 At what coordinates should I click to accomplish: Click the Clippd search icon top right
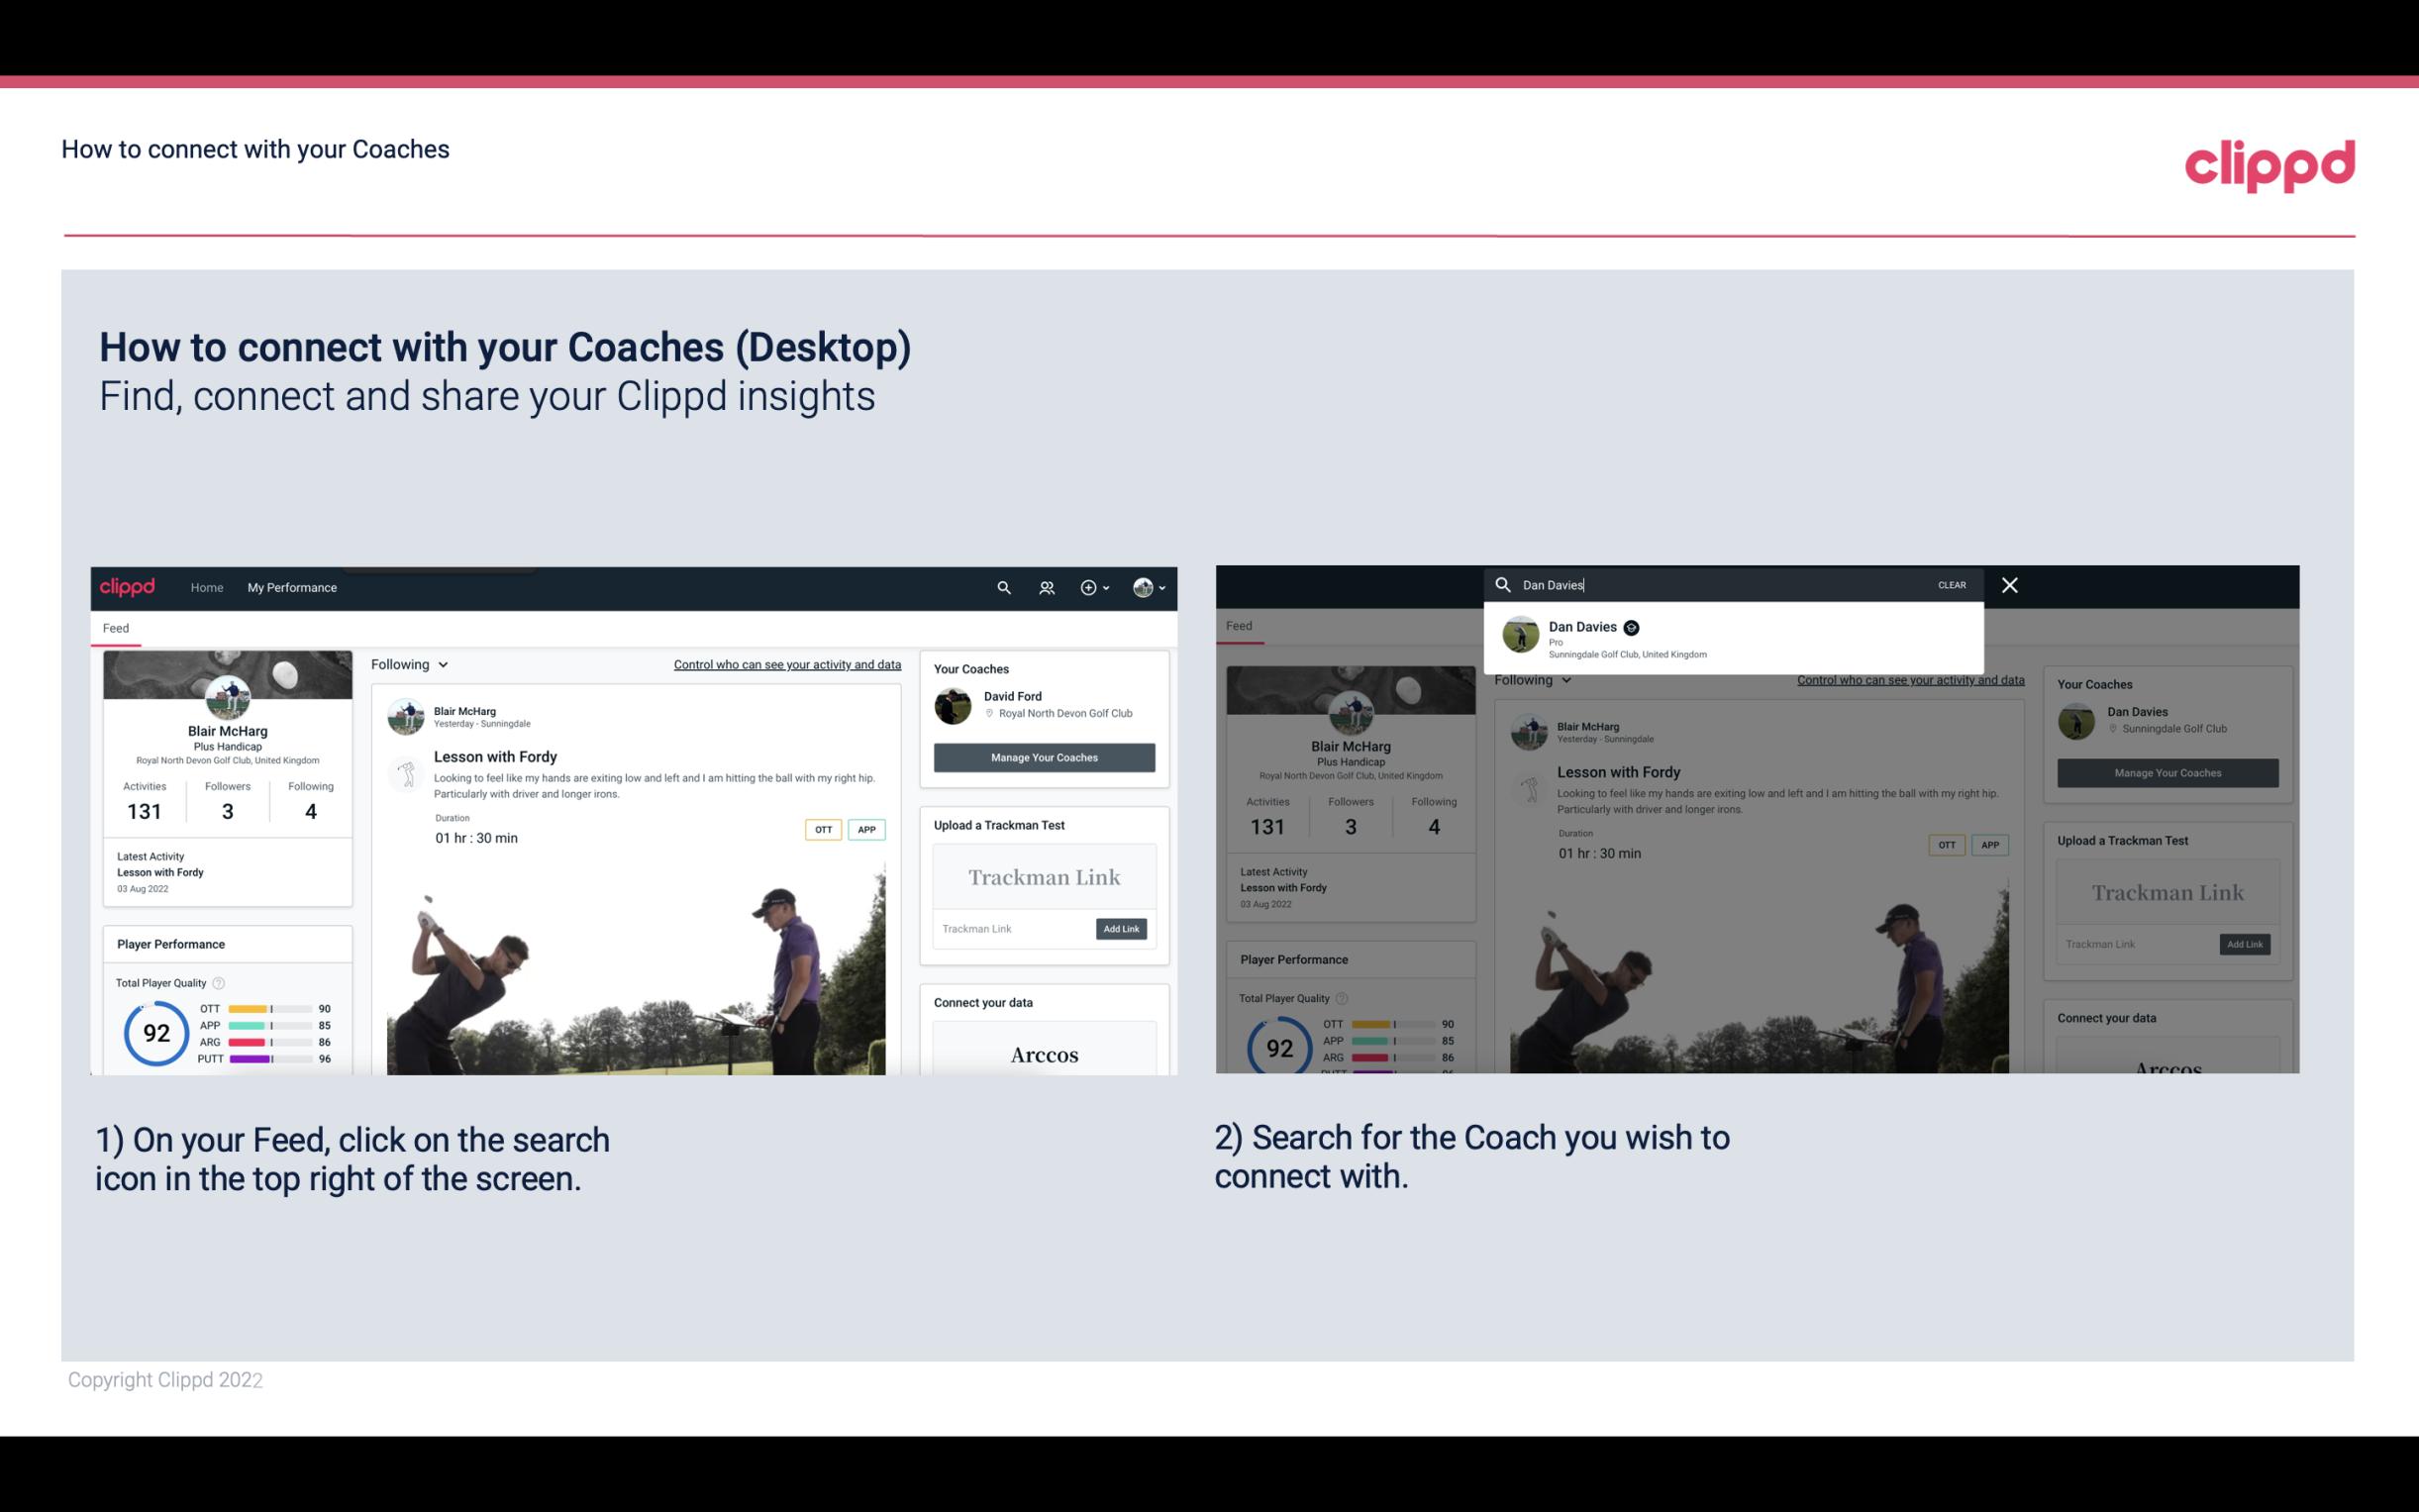(1001, 587)
